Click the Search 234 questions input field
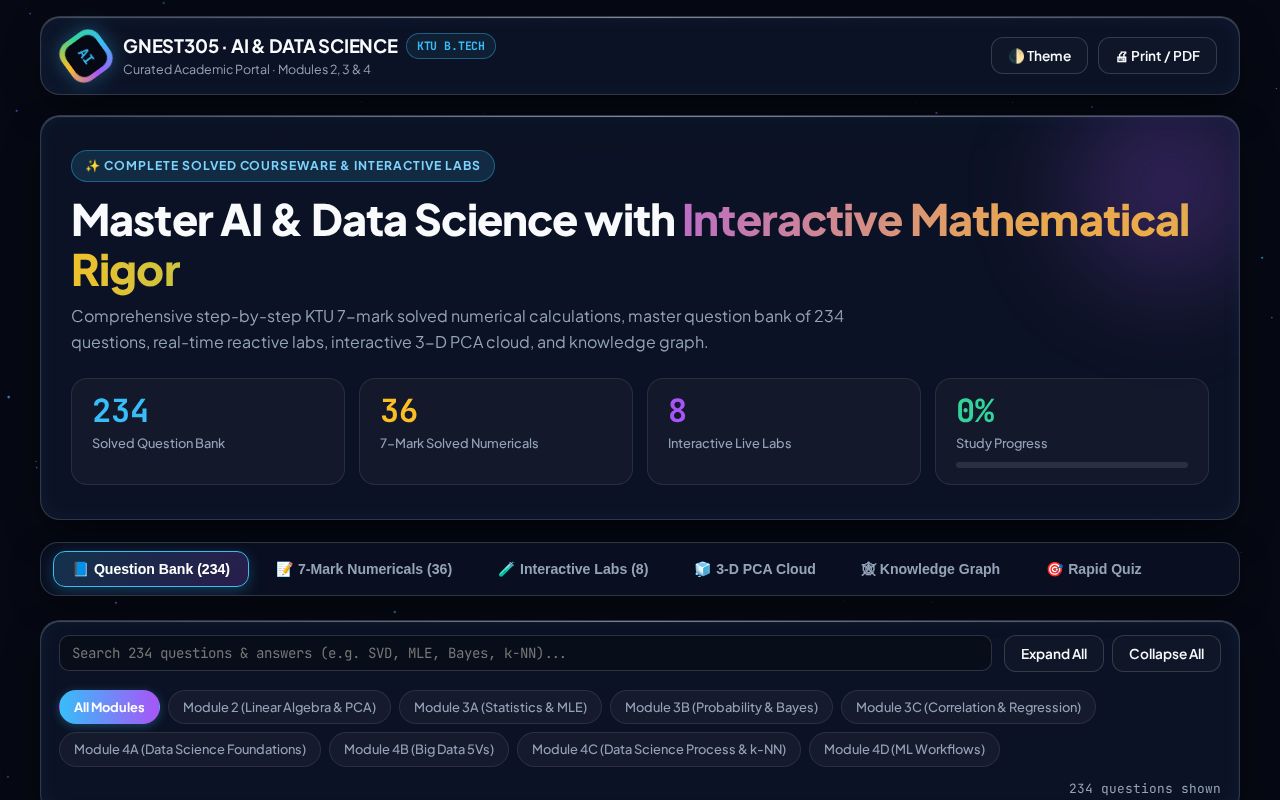This screenshot has width=1280, height=800. [525, 653]
